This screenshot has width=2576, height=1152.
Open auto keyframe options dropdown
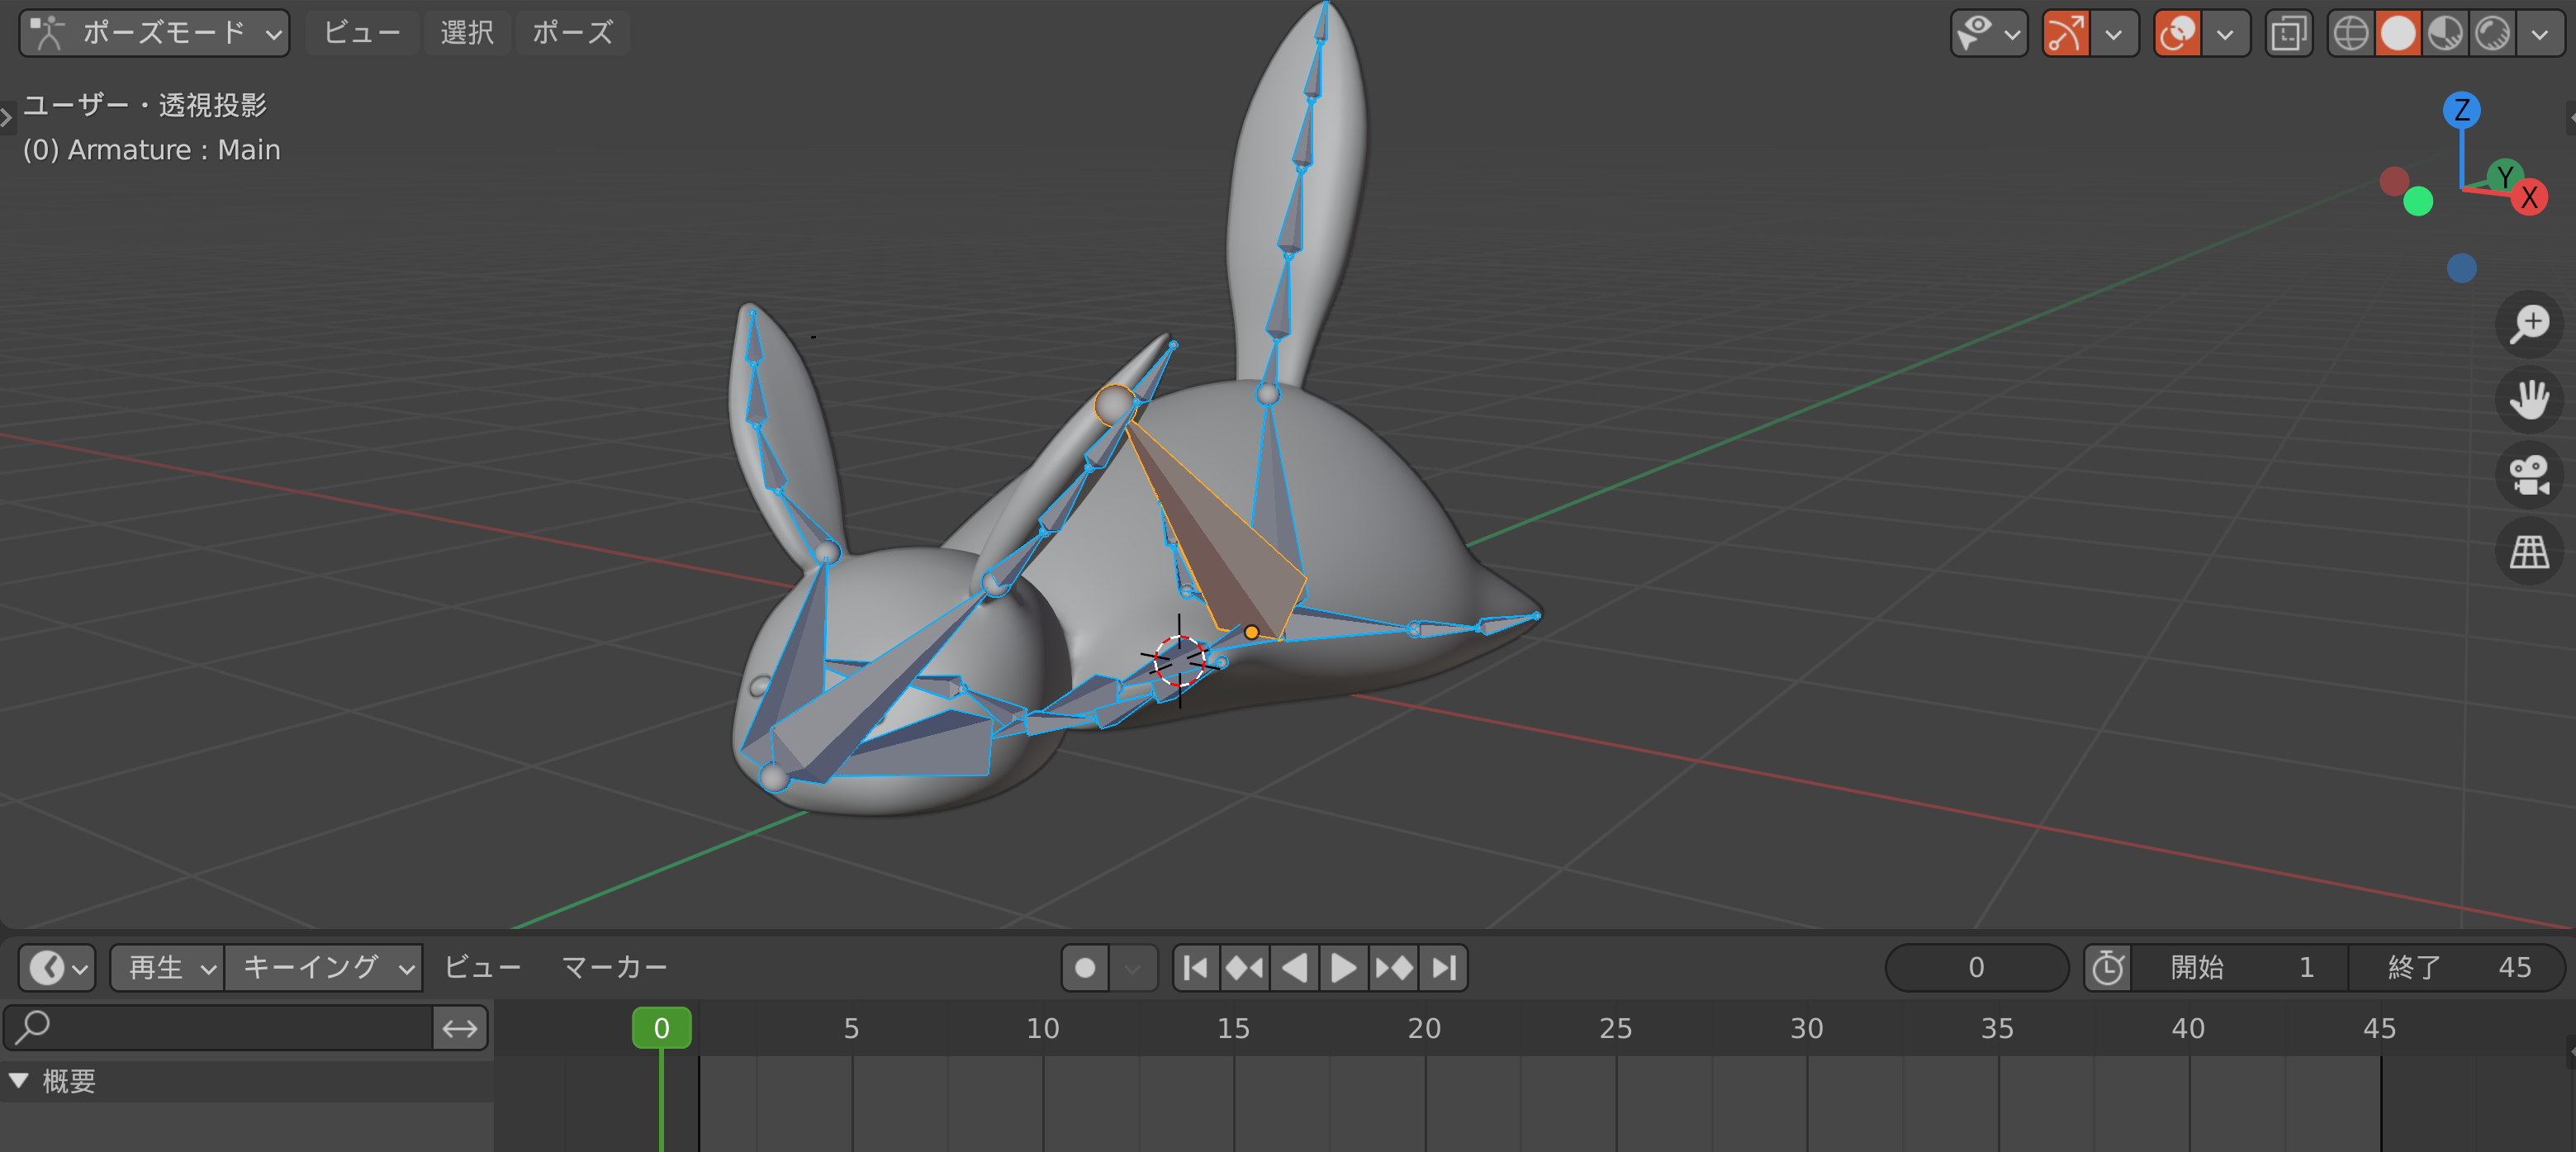(1133, 968)
